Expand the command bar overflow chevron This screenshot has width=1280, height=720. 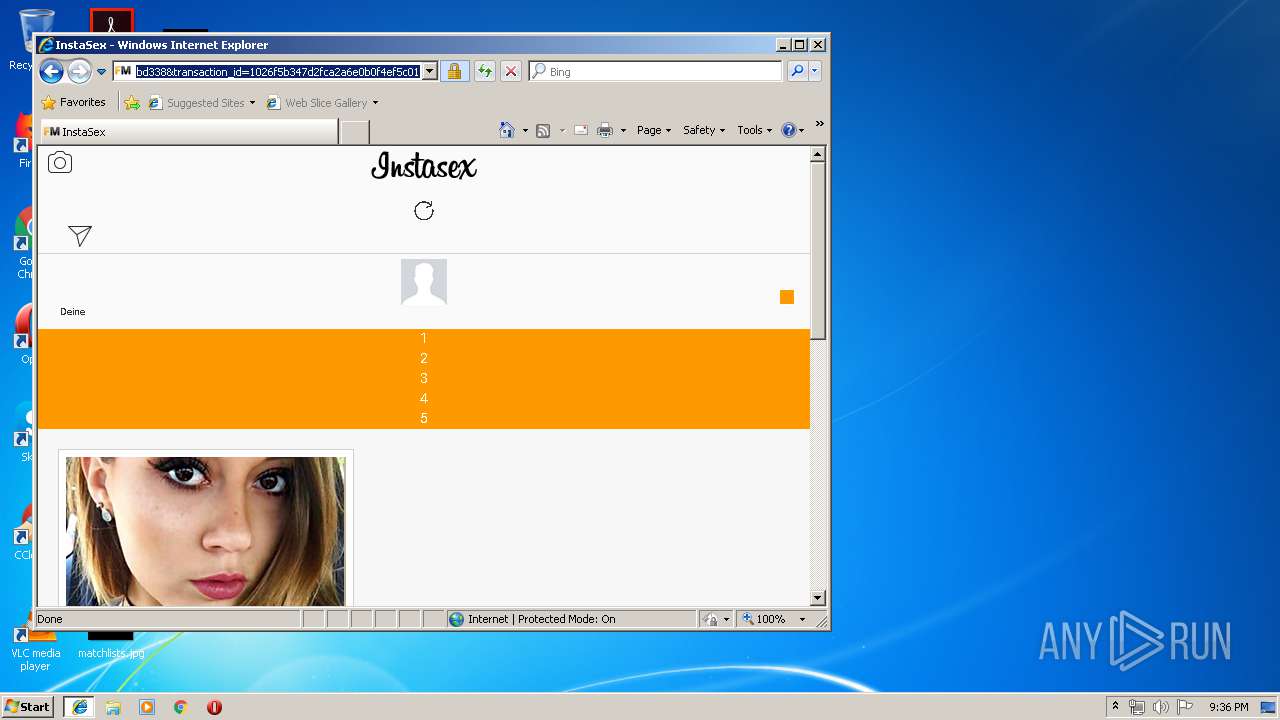820,124
